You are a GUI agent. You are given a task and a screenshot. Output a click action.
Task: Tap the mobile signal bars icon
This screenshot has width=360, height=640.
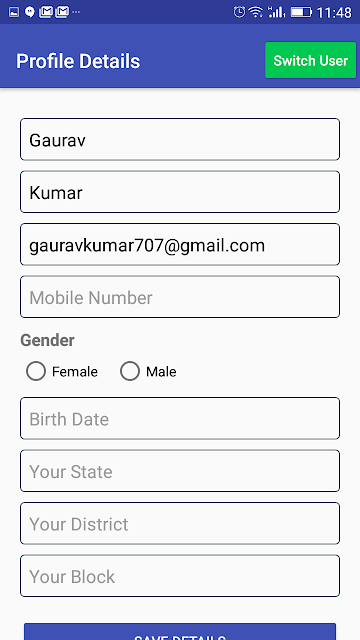coord(276,12)
